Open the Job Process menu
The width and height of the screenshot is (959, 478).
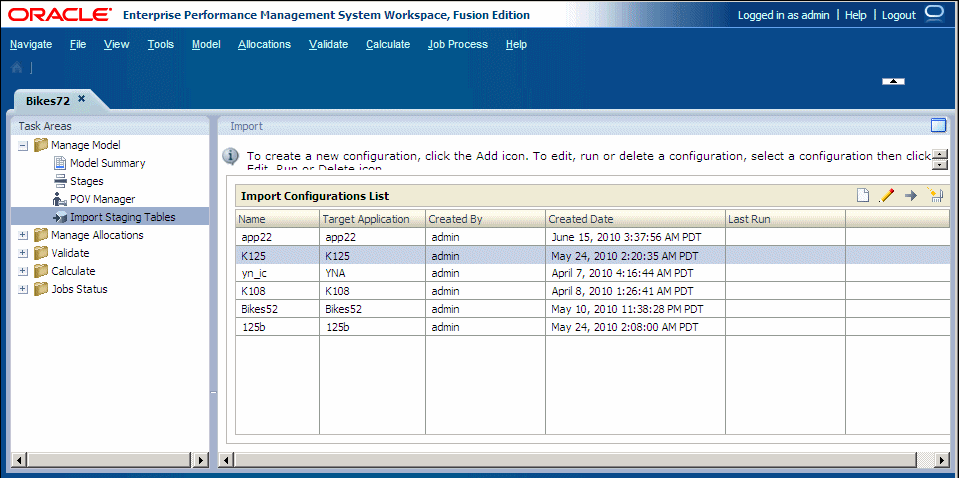tap(458, 44)
